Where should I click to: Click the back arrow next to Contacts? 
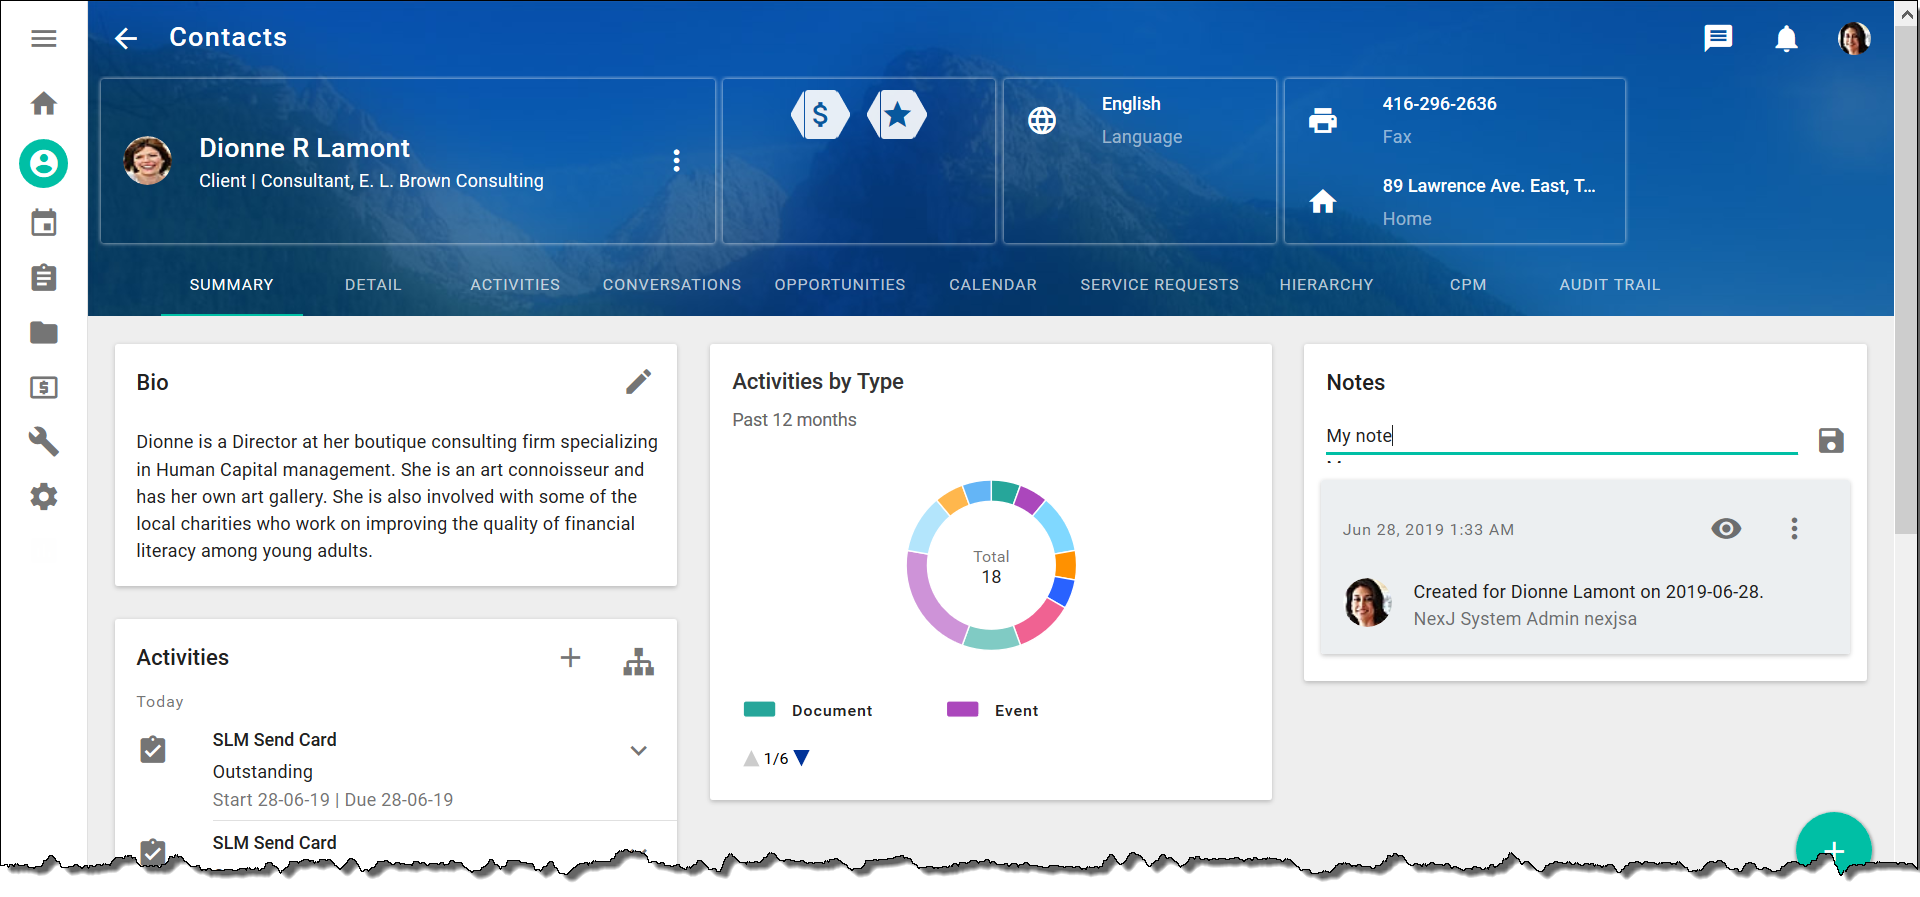[x=126, y=39]
